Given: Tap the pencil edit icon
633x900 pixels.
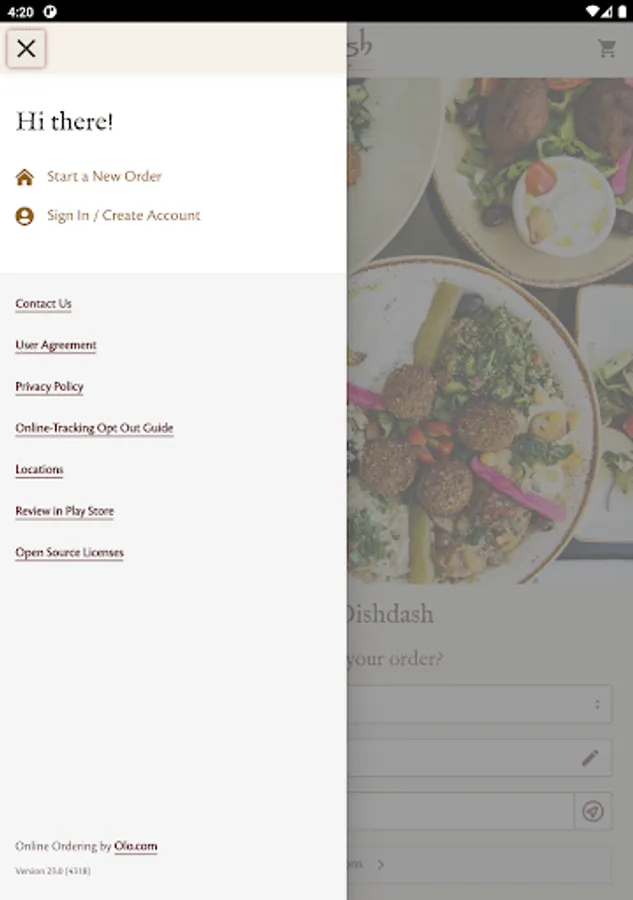Looking at the screenshot, I should 590,758.
